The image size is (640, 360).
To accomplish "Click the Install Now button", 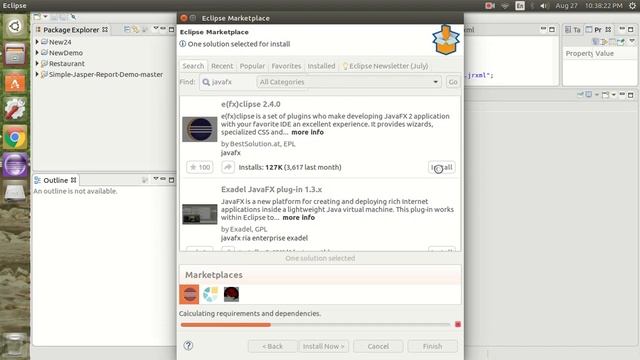I will pyautogui.click(x=323, y=346).
